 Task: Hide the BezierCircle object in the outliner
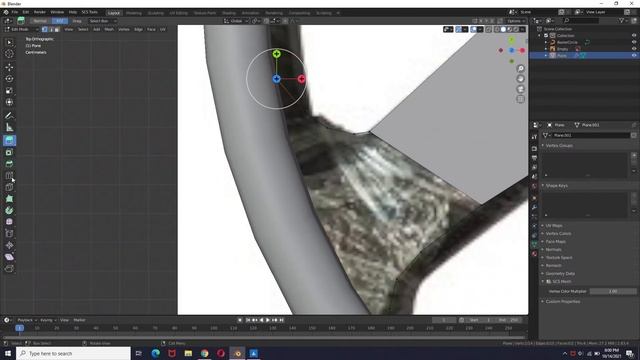coord(634,42)
